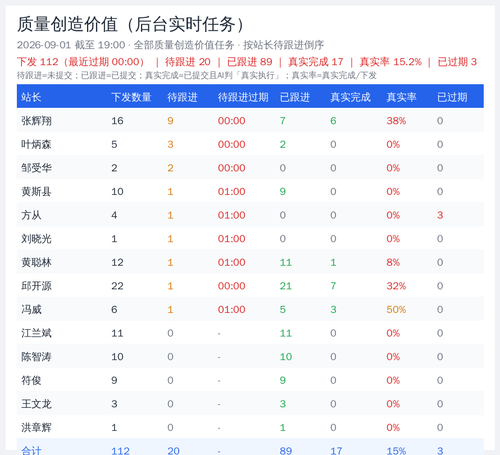Select the name 王文龙
500x455 pixels.
coord(36,404)
